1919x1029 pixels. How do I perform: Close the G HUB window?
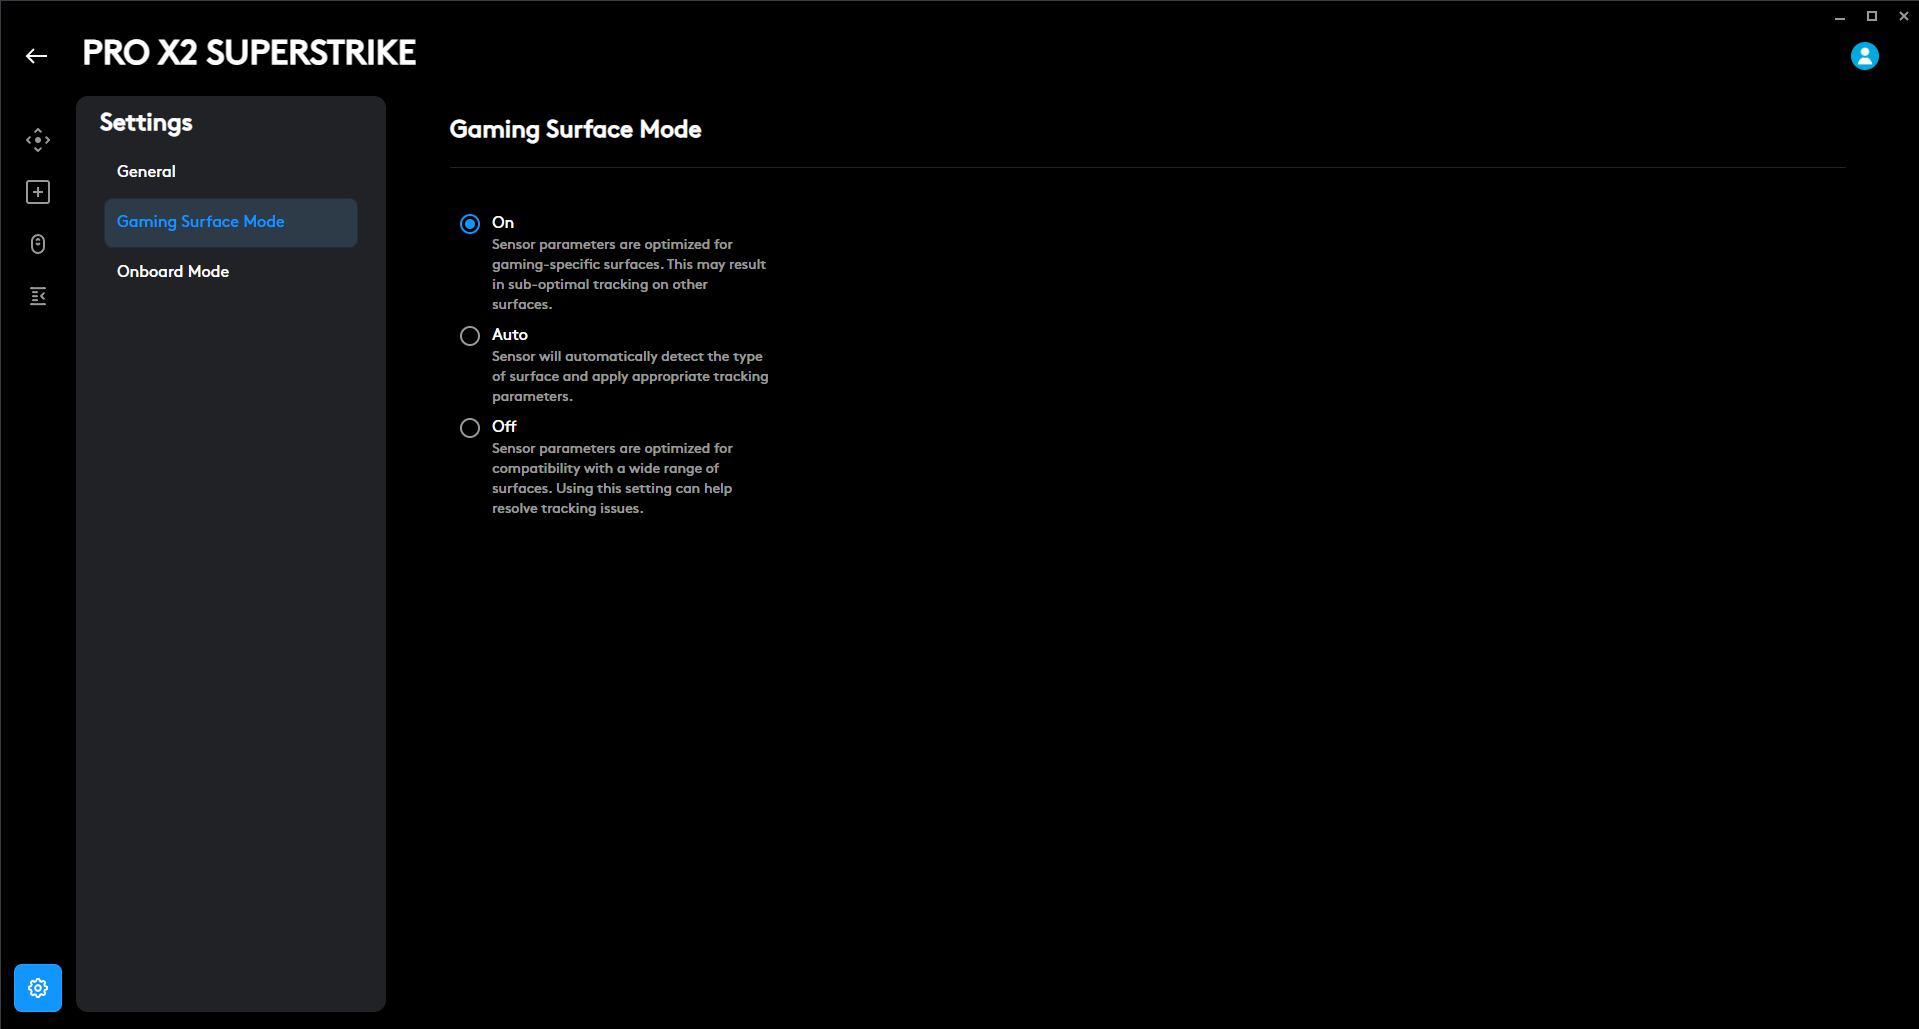1904,17
